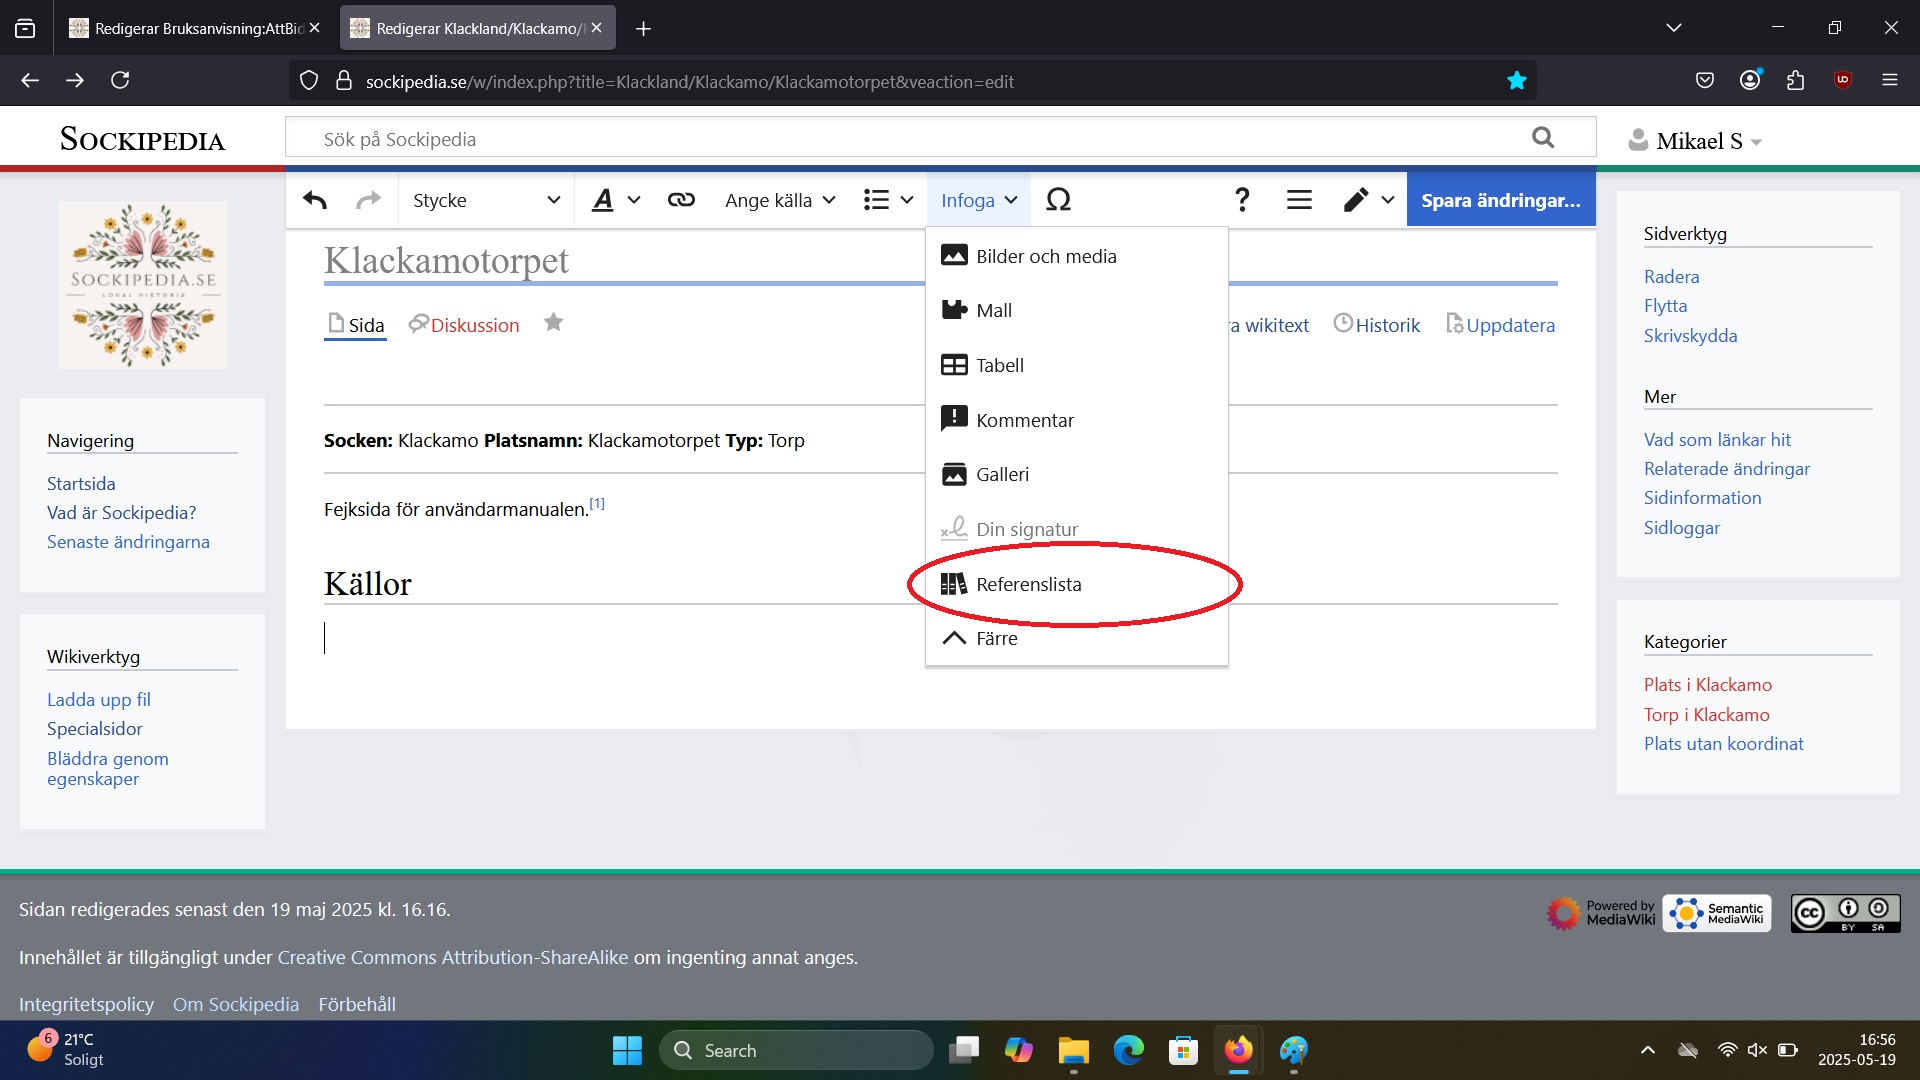Open File Explorer from the taskbar
1920x1080 pixels.
pos(1073,1051)
